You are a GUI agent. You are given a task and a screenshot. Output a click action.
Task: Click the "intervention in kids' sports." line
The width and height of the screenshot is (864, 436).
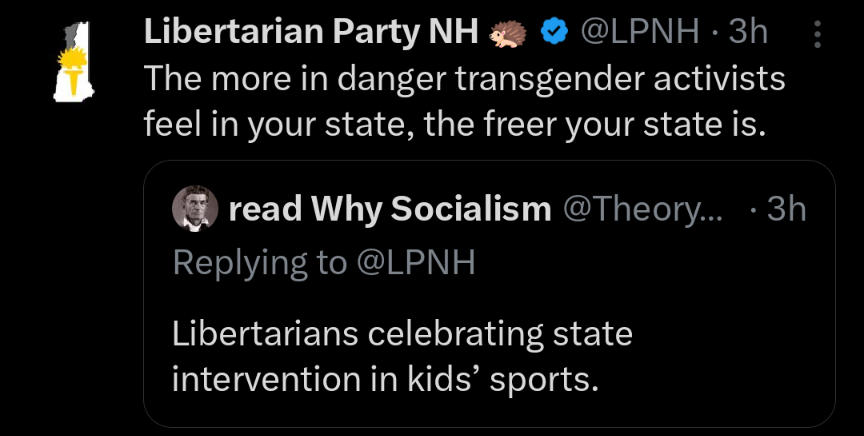[384, 380]
